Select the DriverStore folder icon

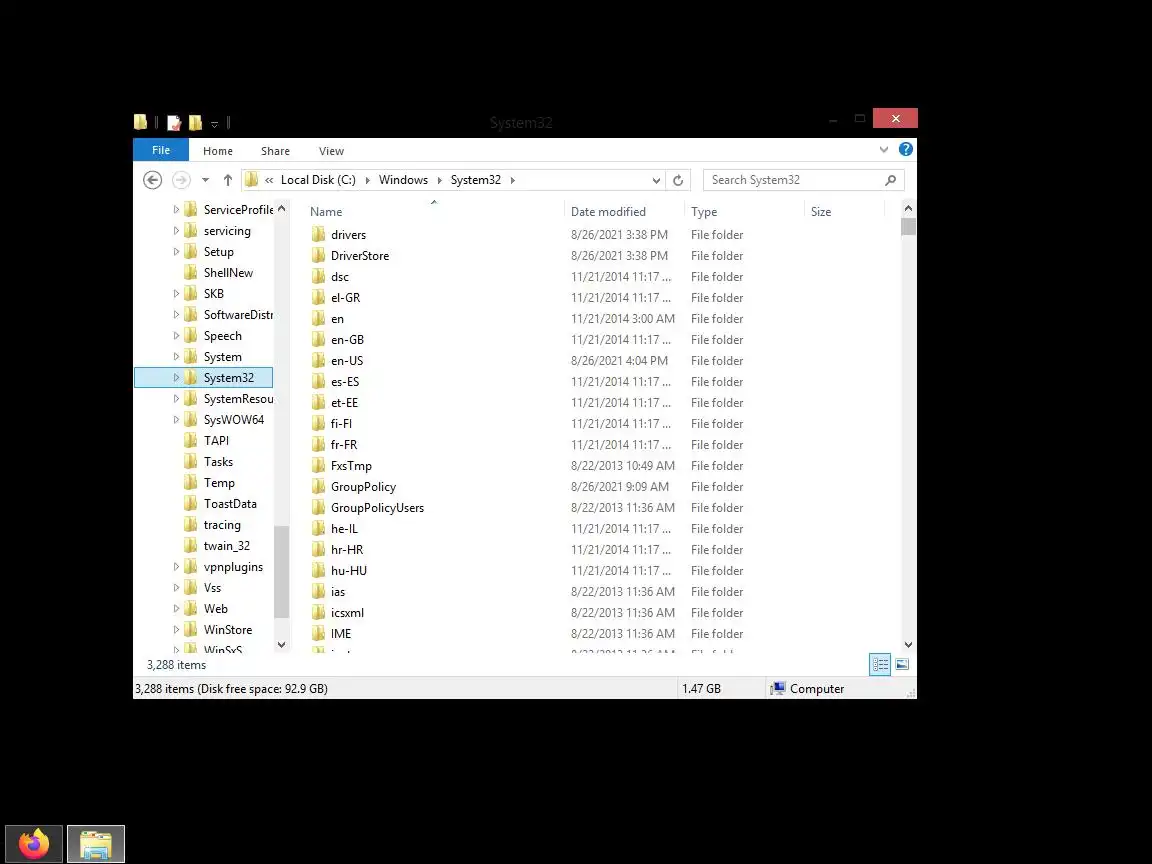click(318, 256)
